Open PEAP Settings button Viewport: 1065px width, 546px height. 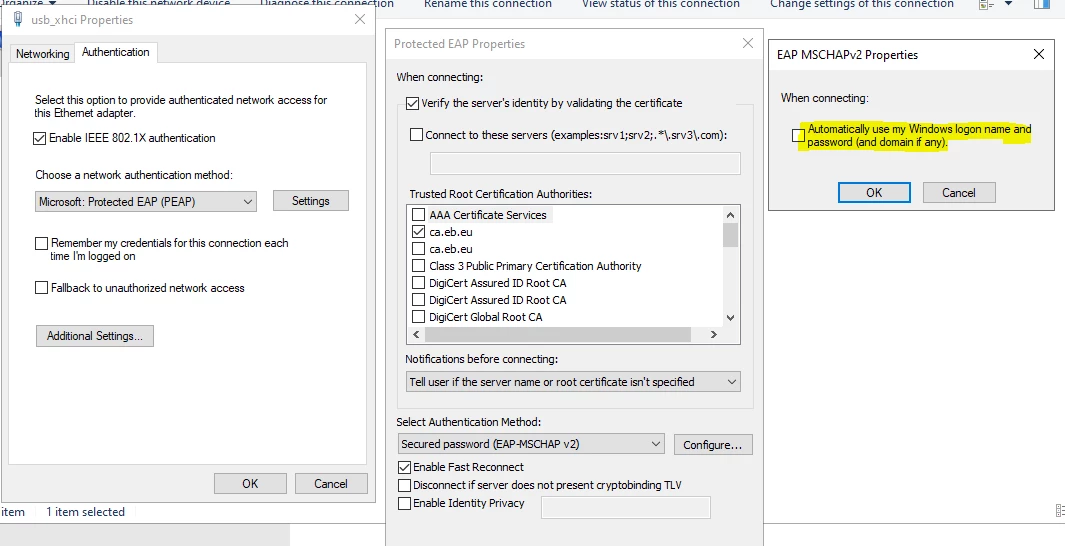click(x=311, y=201)
